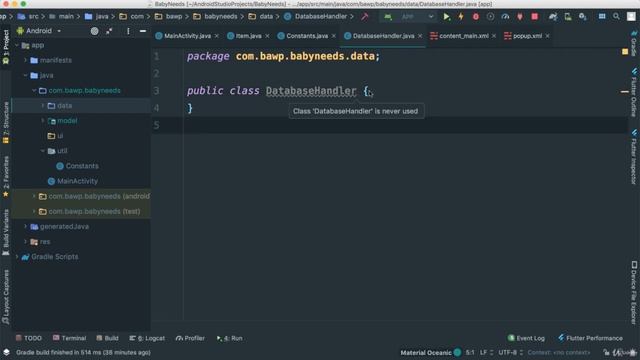
Task: Expand the model package arrow
Action: pos(42,121)
